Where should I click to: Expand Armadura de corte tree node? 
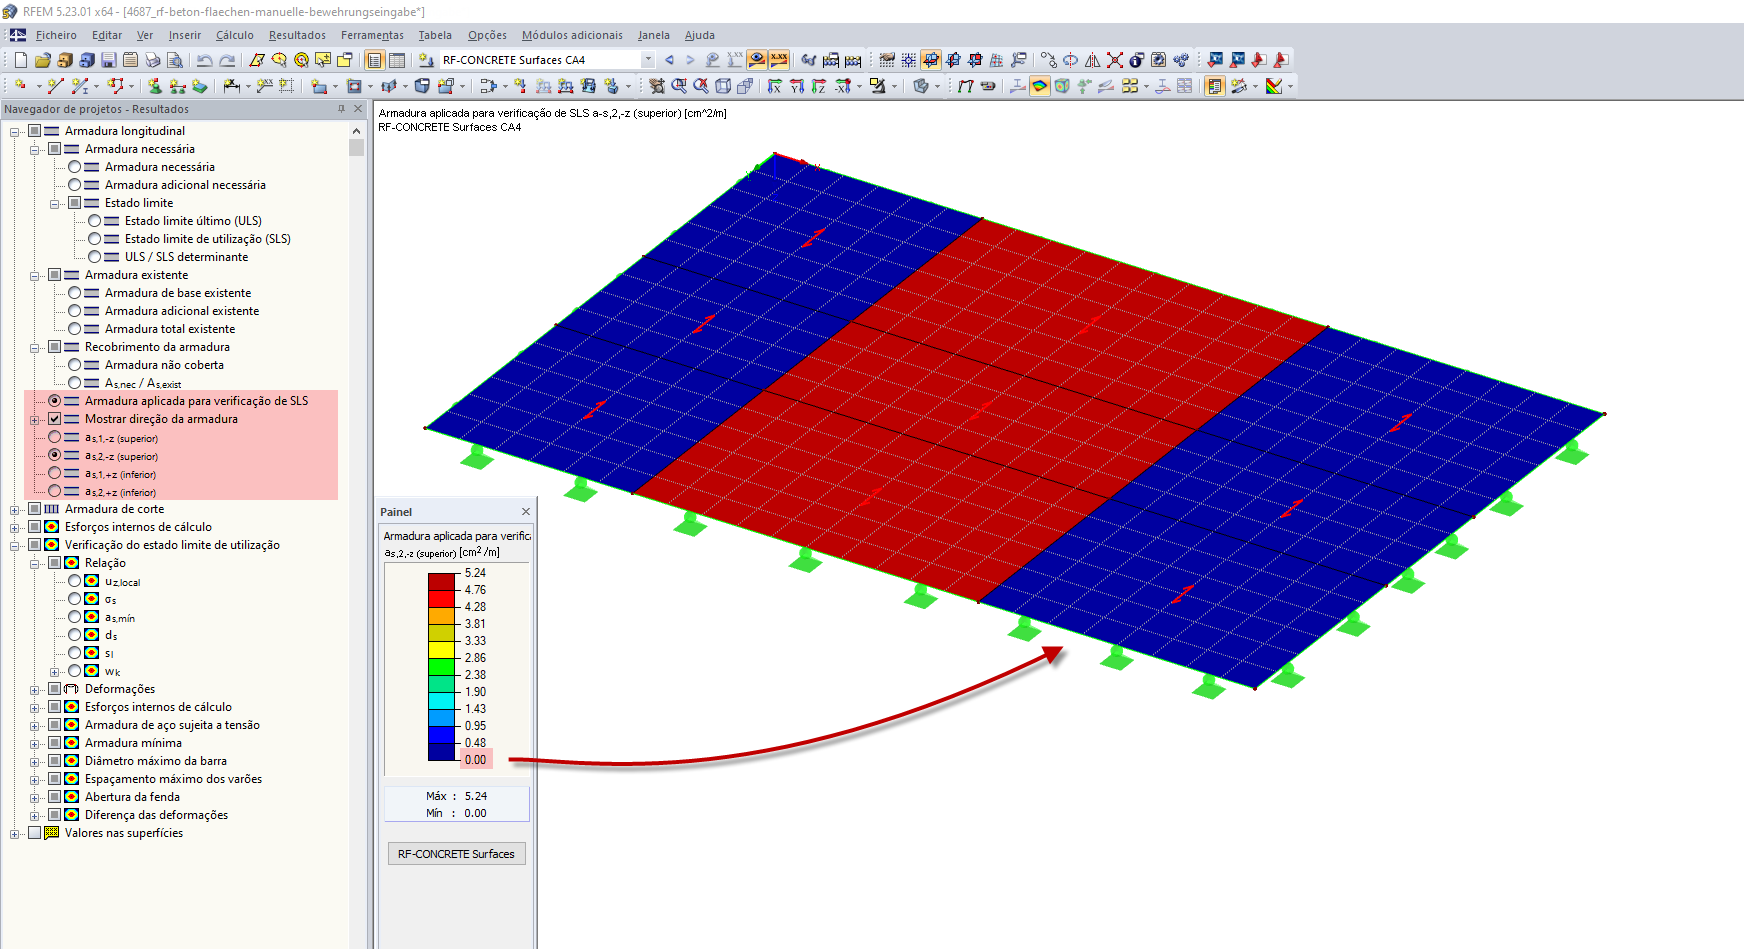click(x=14, y=509)
